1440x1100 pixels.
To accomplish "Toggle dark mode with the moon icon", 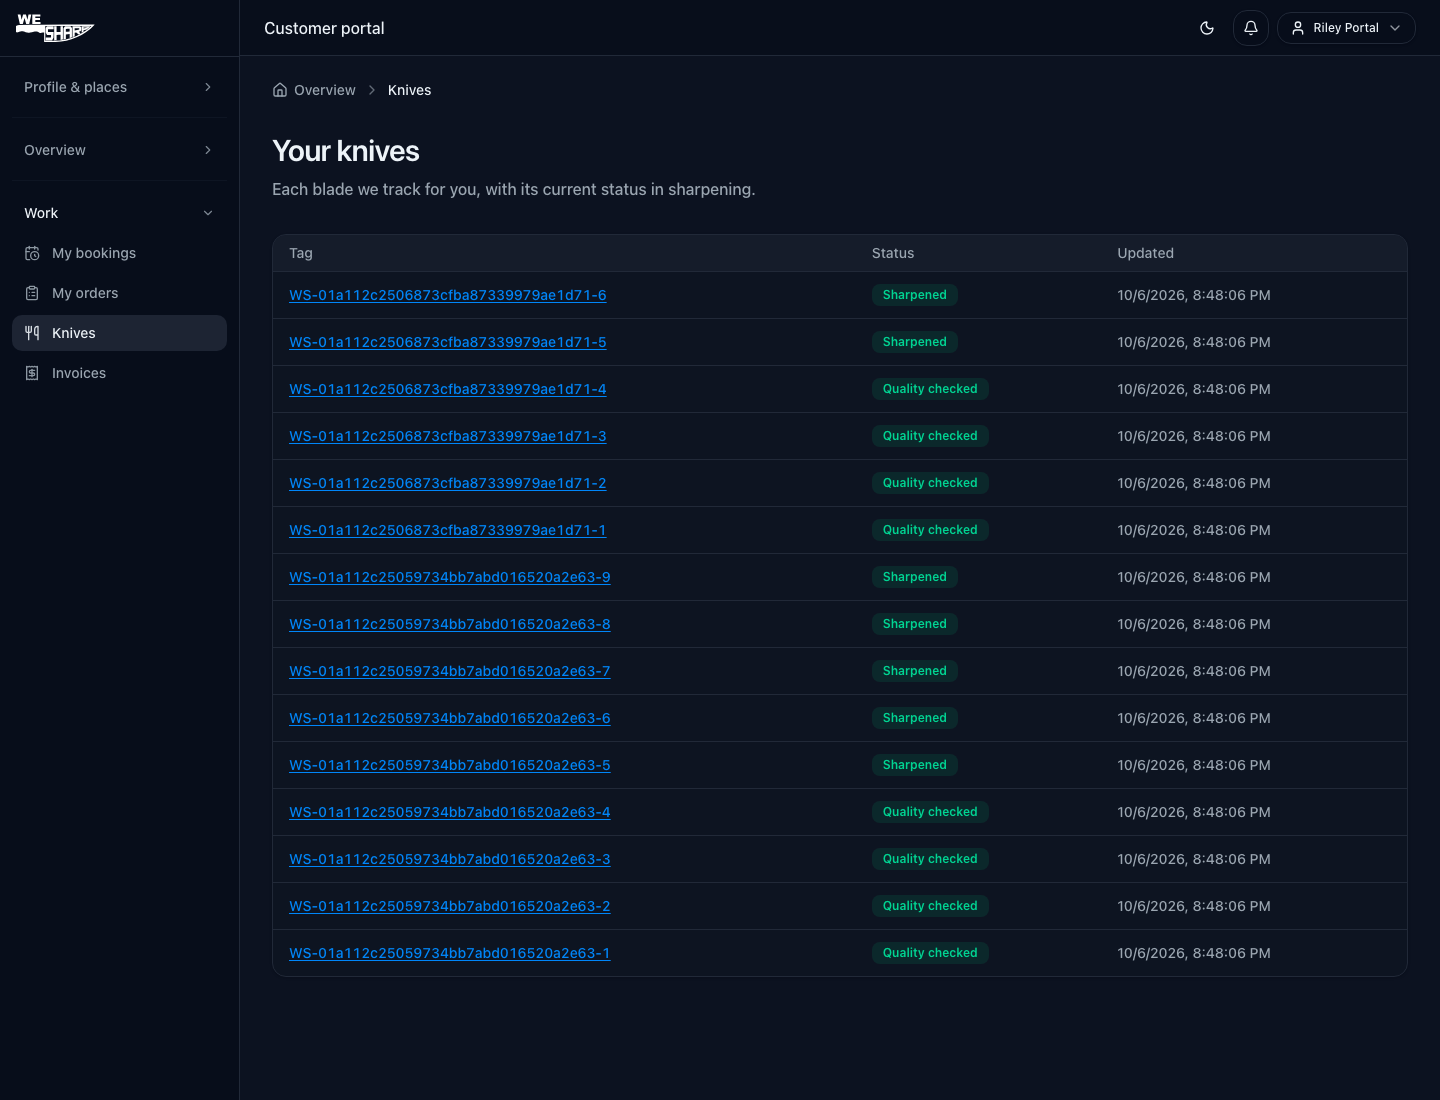I will (x=1207, y=28).
